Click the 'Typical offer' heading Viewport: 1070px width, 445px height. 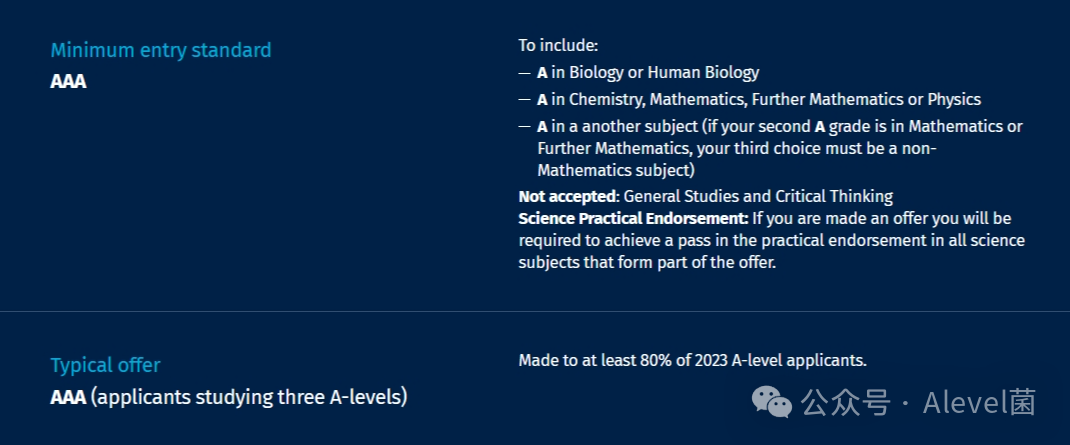click(x=105, y=365)
